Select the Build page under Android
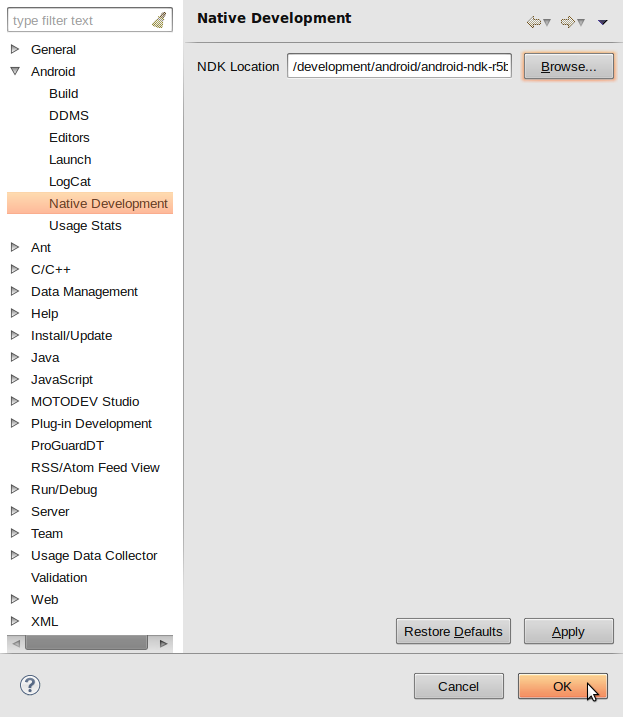623x717 pixels. pos(64,93)
